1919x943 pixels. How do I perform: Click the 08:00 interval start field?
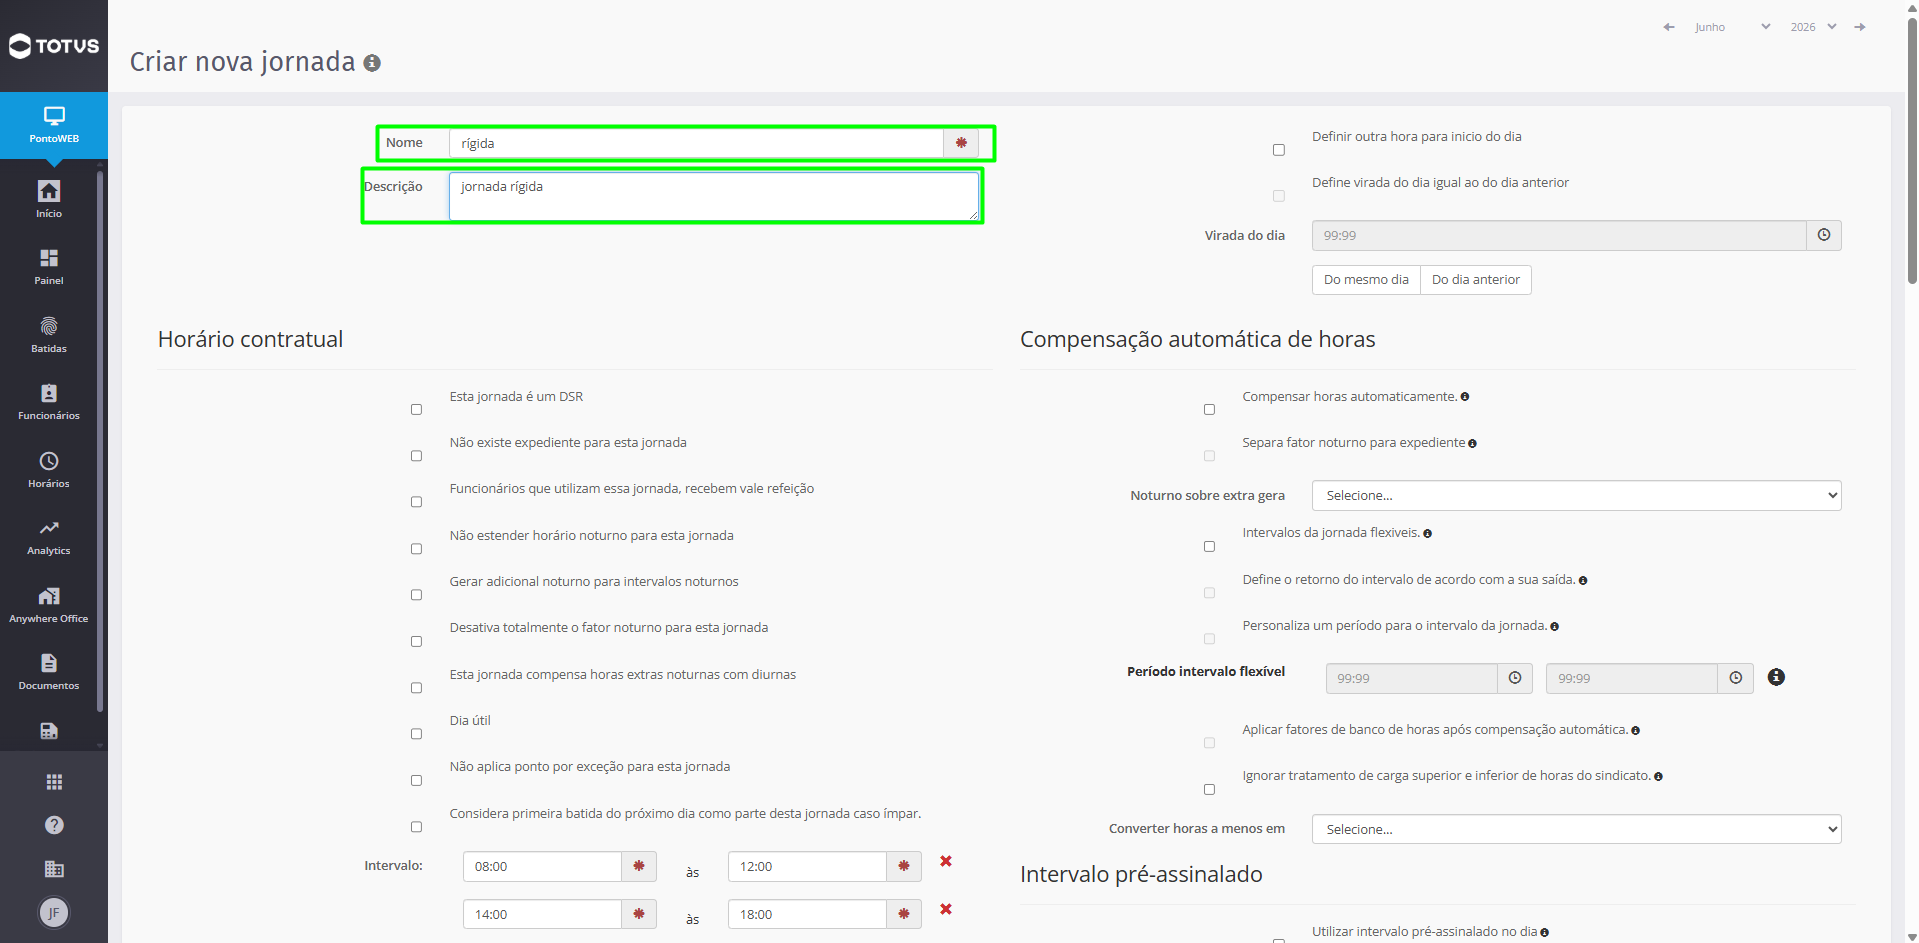click(542, 867)
